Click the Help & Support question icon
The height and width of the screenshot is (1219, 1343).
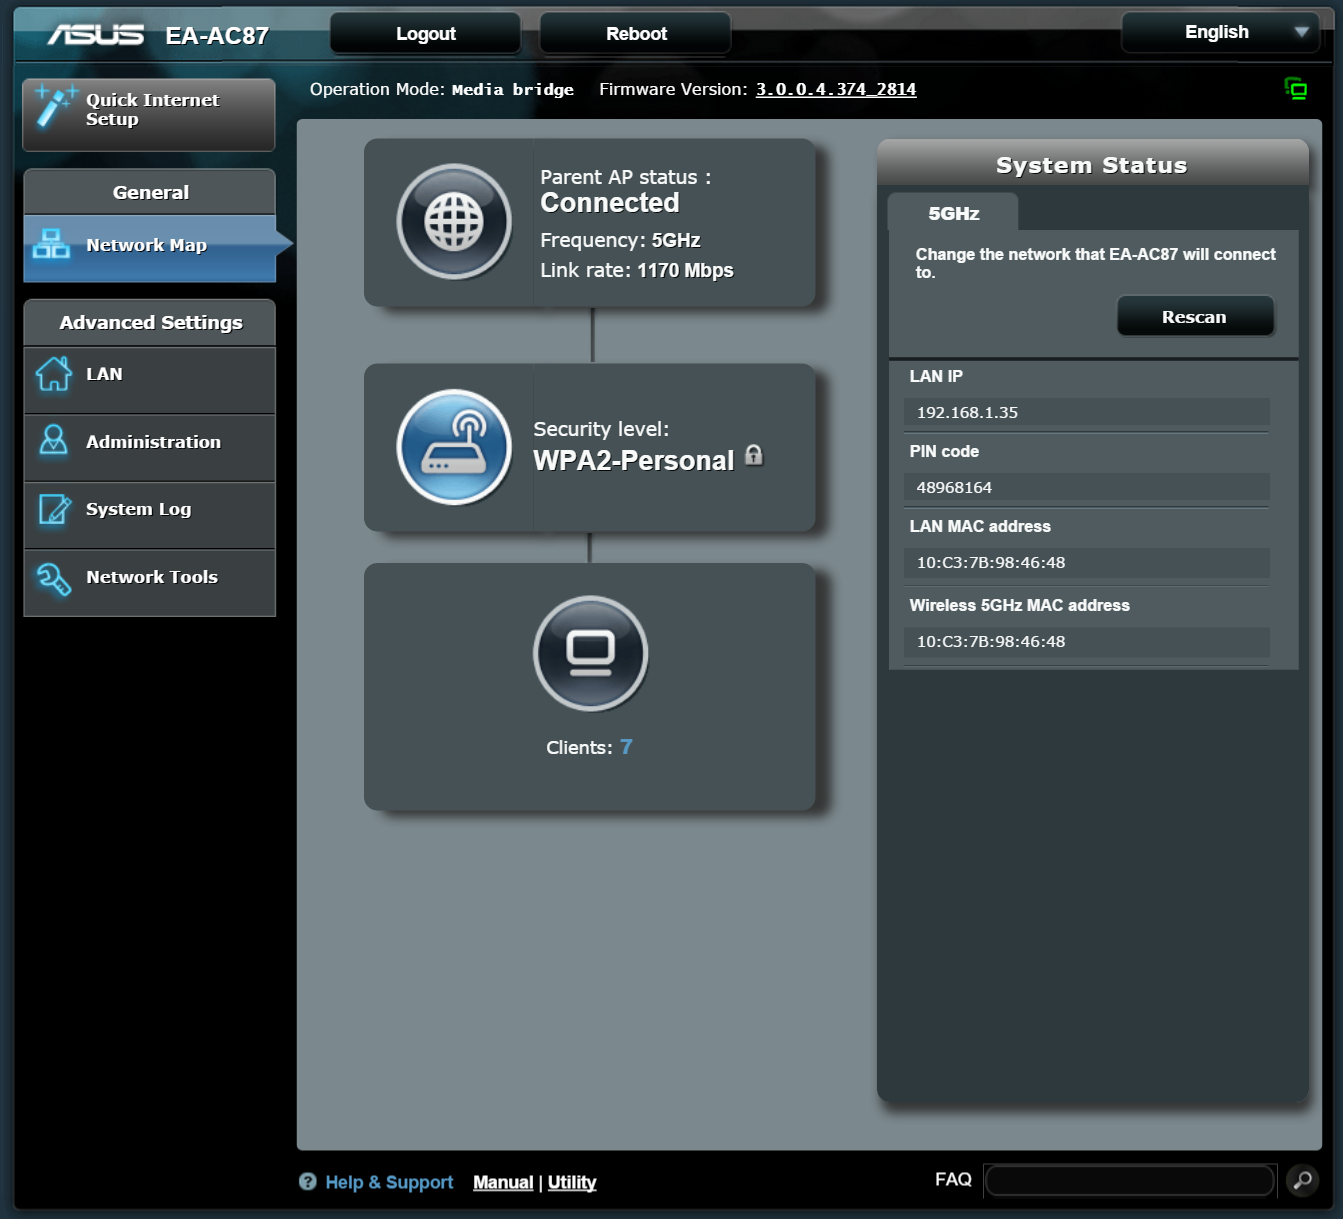point(308,1182)
